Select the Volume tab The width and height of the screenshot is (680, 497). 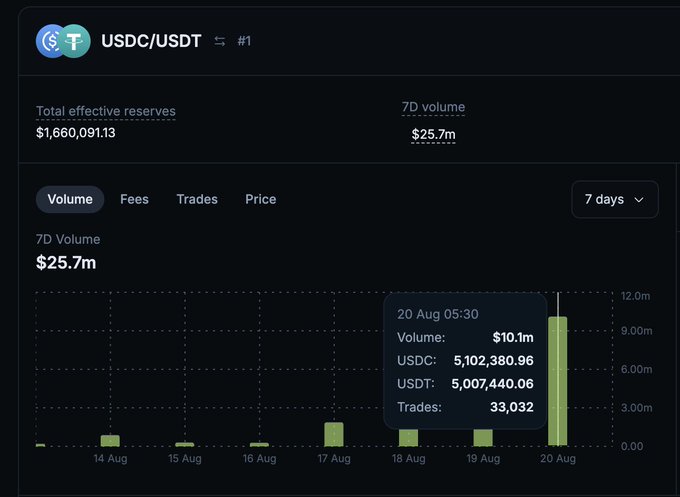[70, 199]
